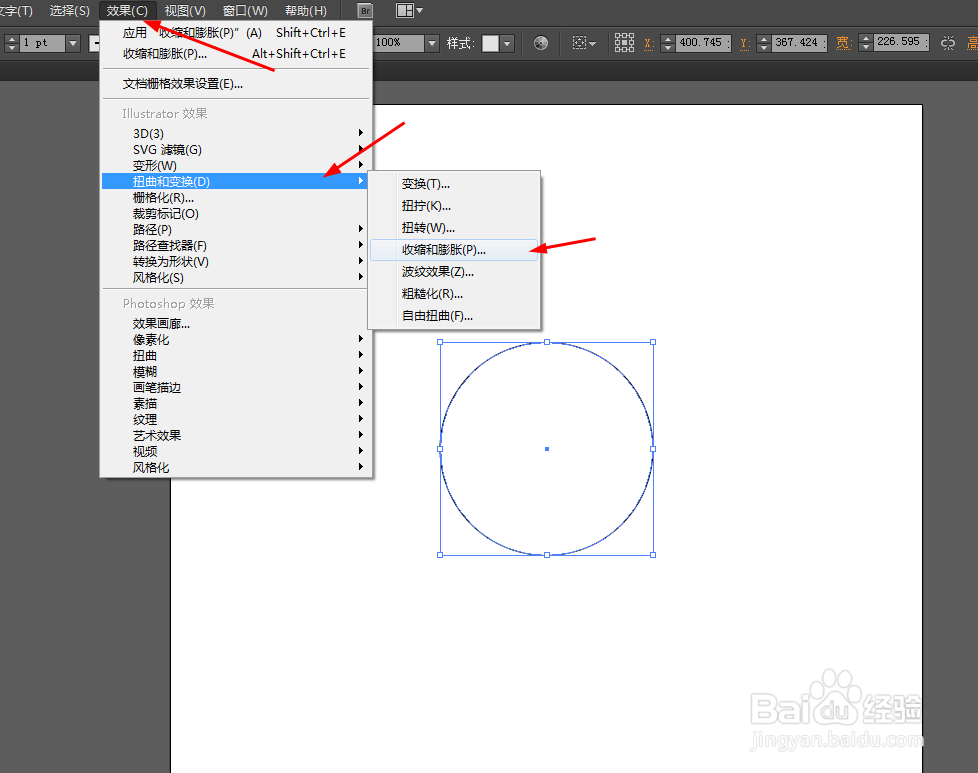Click the opacity 100% field
This screenshot has width=978, height=773.
tap(399, 43)
